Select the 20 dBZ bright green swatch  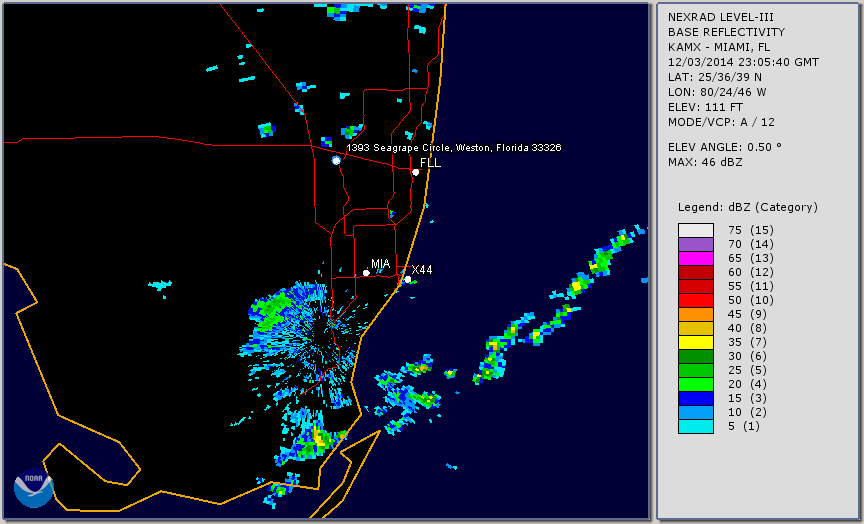coord(696,385)
